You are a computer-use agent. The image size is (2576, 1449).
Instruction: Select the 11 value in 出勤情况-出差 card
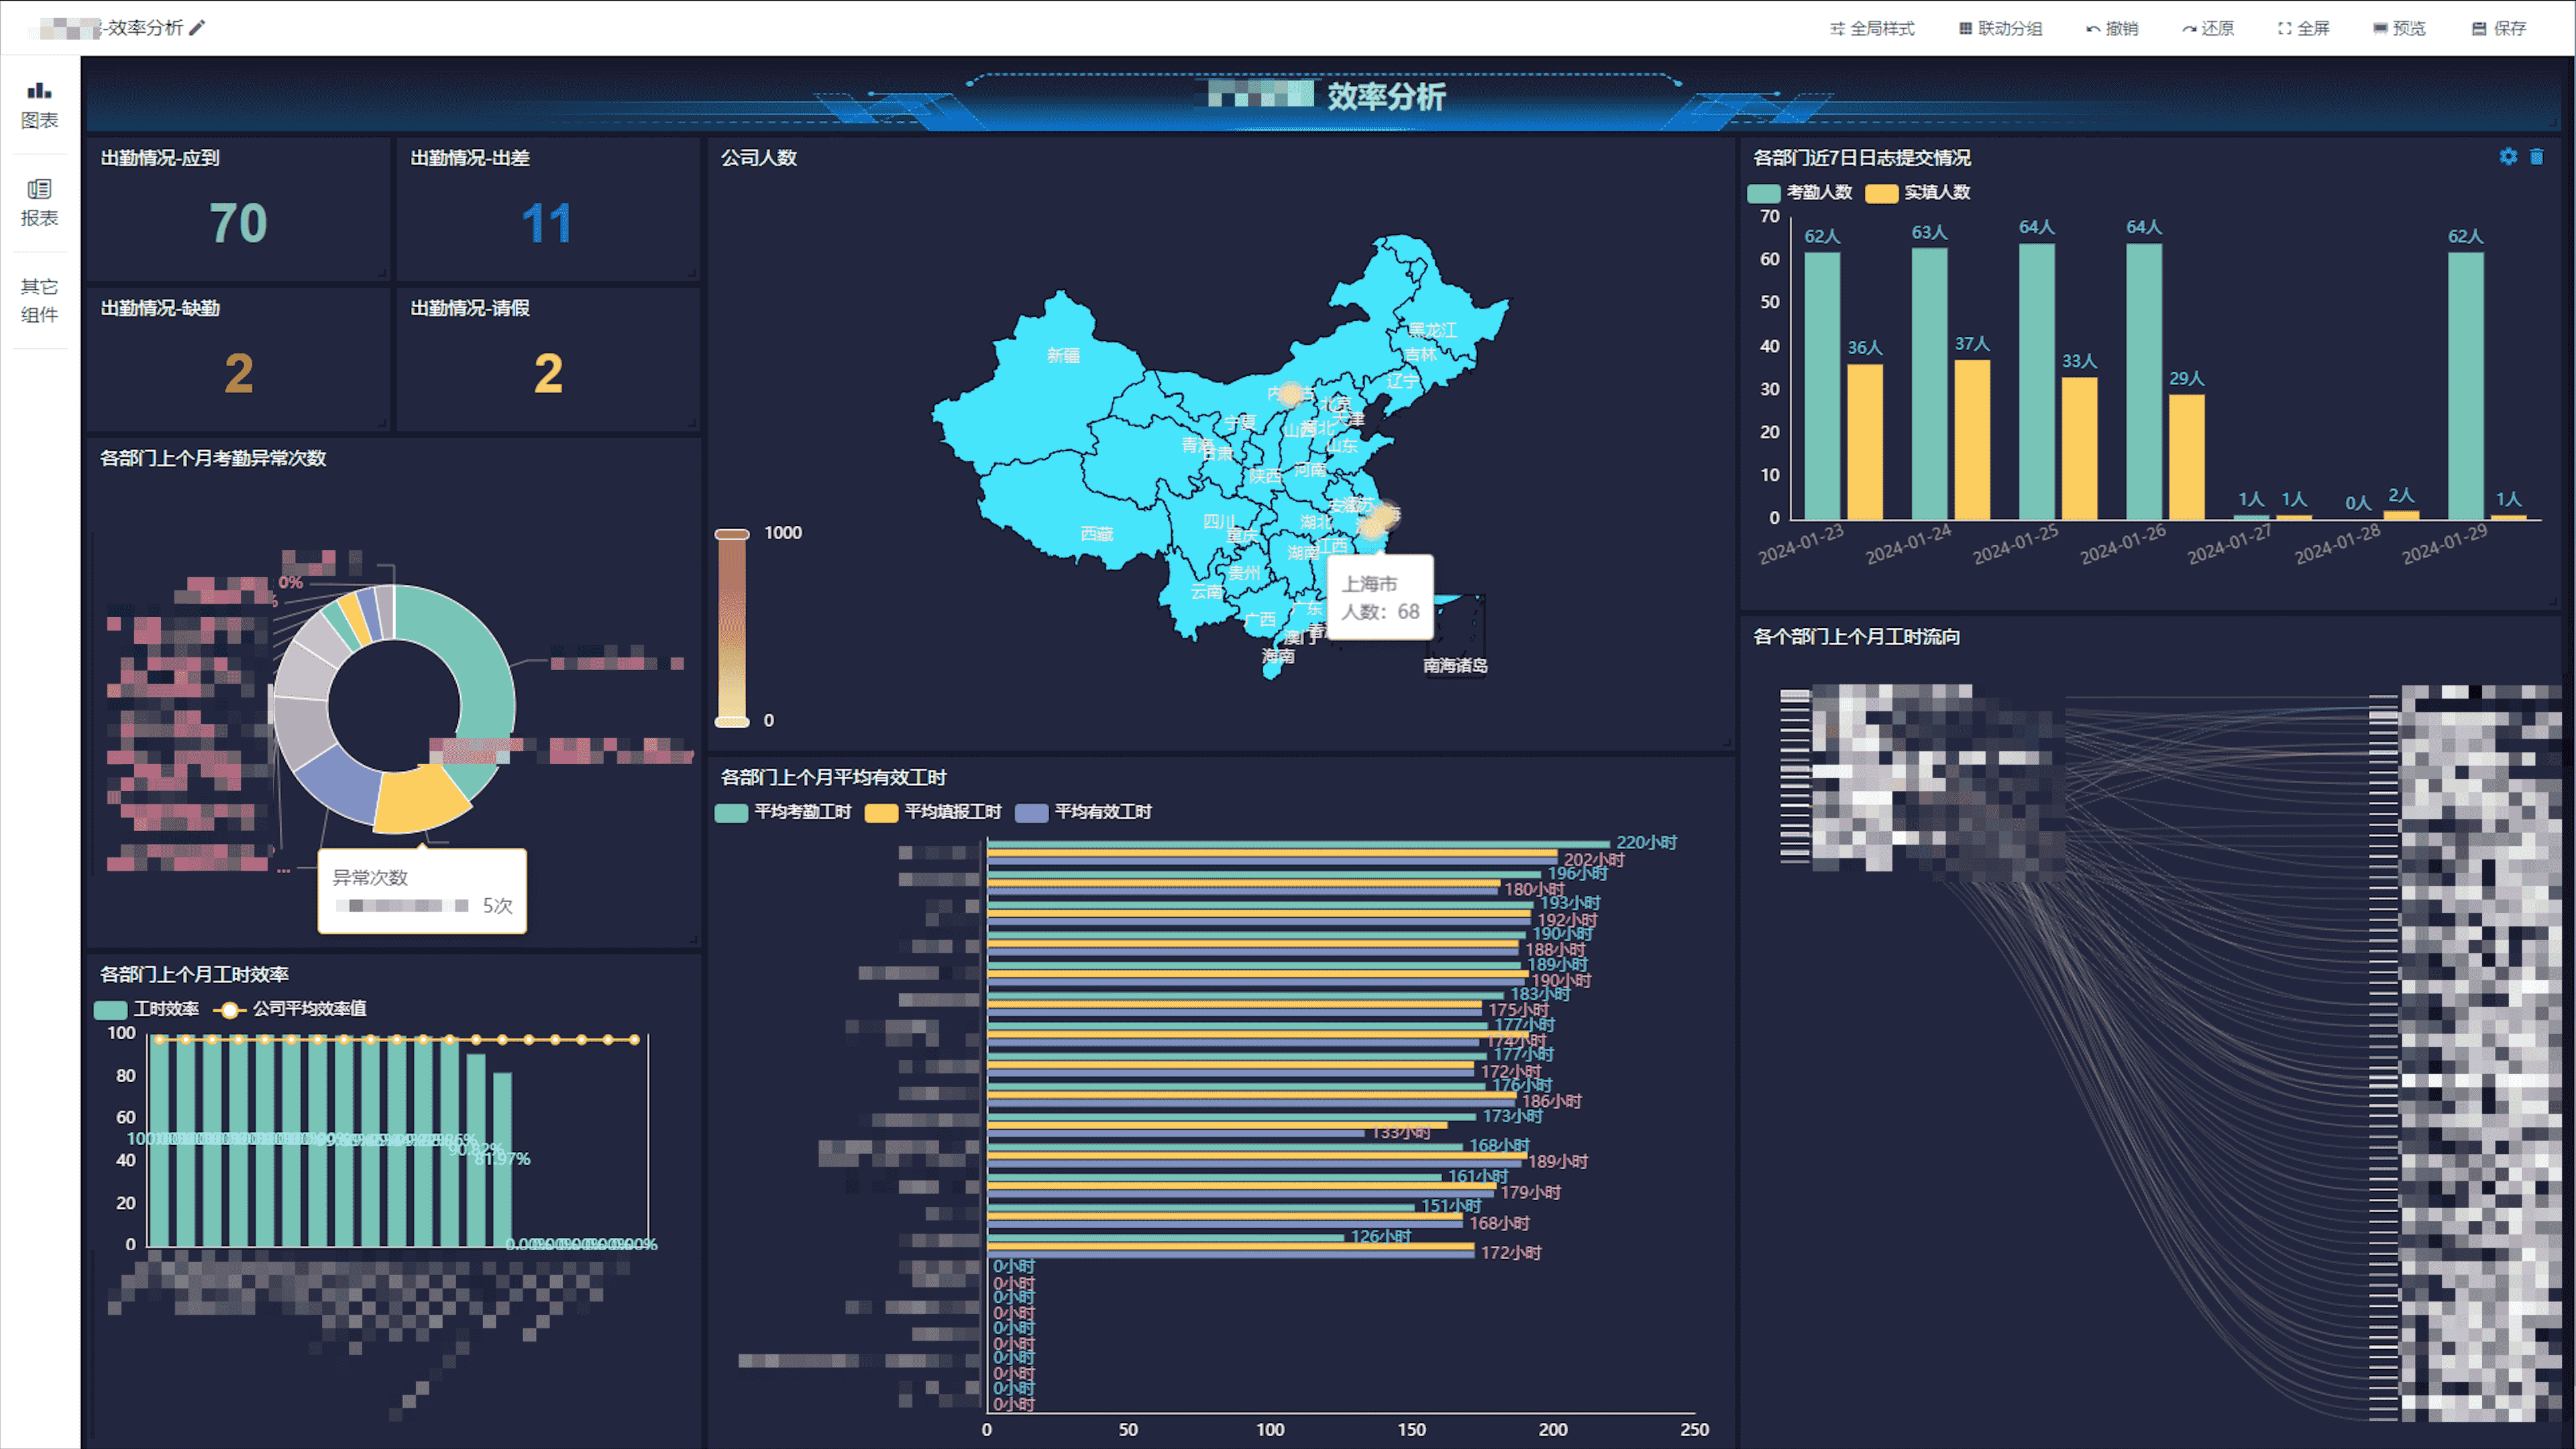click(x=547, y=223)
